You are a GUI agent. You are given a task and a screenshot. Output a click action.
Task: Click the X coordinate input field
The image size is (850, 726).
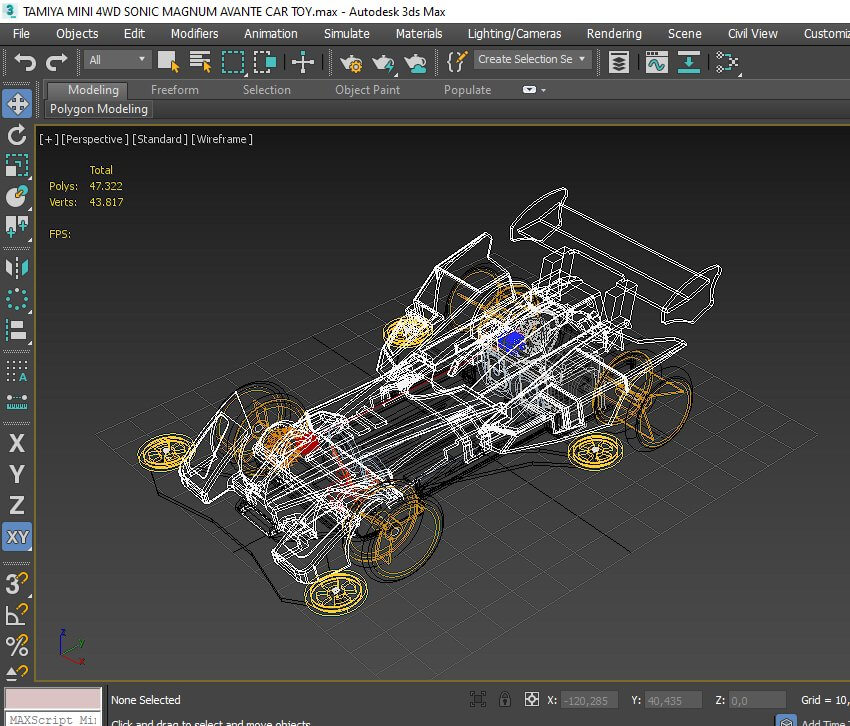coord(588,700)
